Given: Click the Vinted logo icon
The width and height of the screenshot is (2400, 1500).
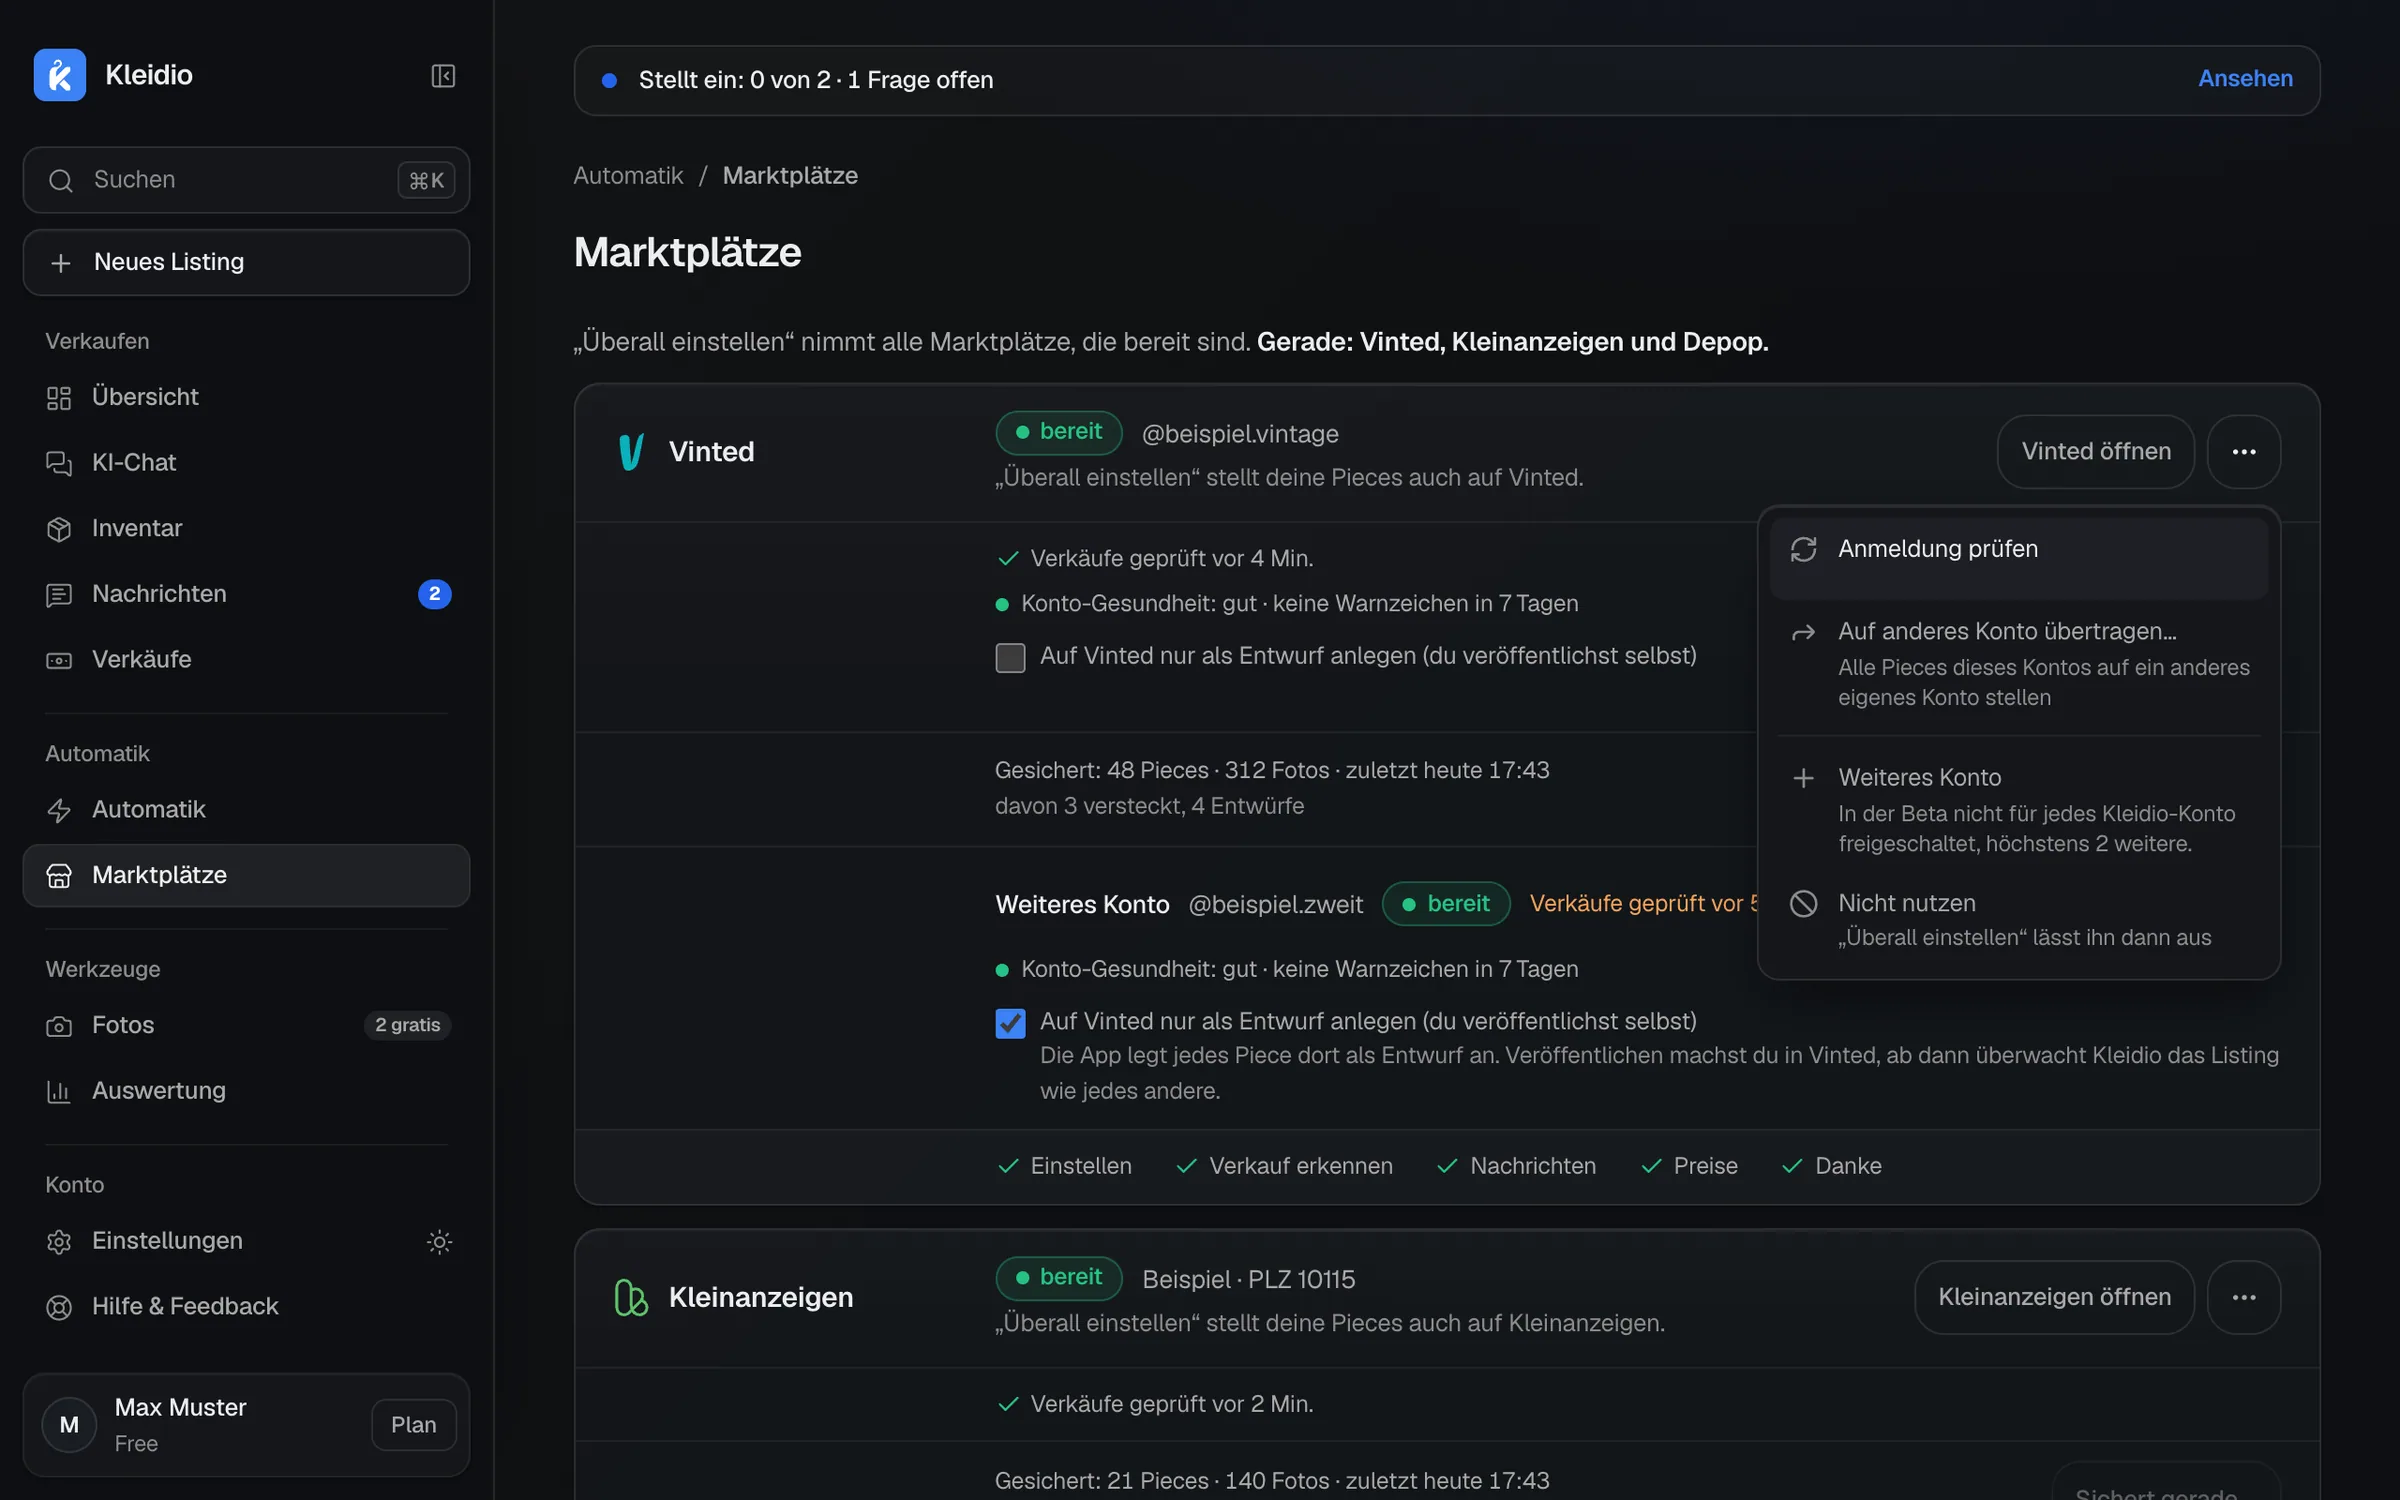Looking at the screenshot, I should click(x=631, y=452).
